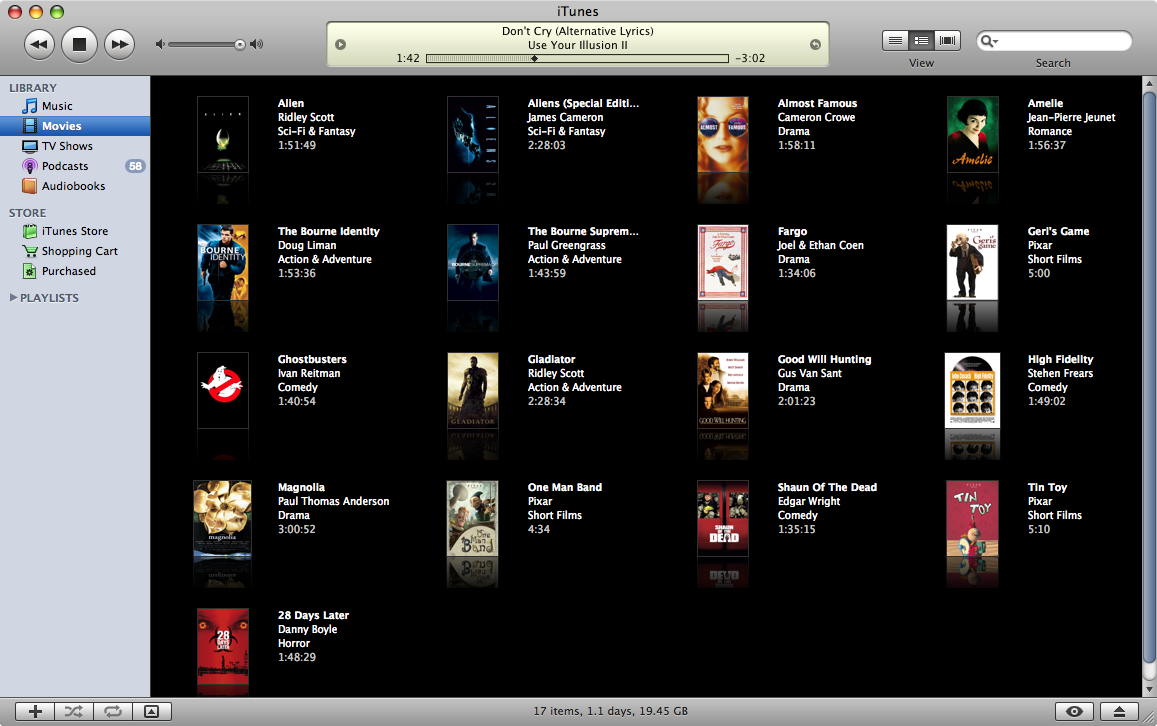This screenshot has width=1157, height=726.
Task: Switch to list view
Action: (x=895, y=41)
